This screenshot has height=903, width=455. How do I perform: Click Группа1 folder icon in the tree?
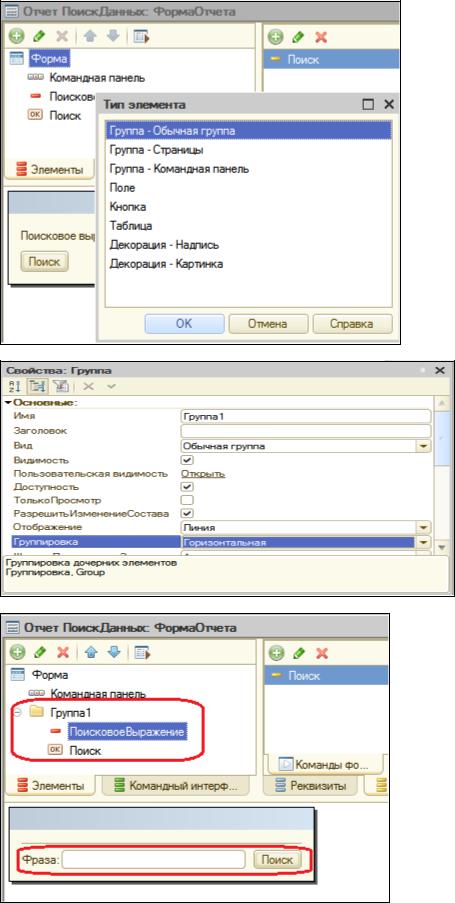click(x=37, y=712)
